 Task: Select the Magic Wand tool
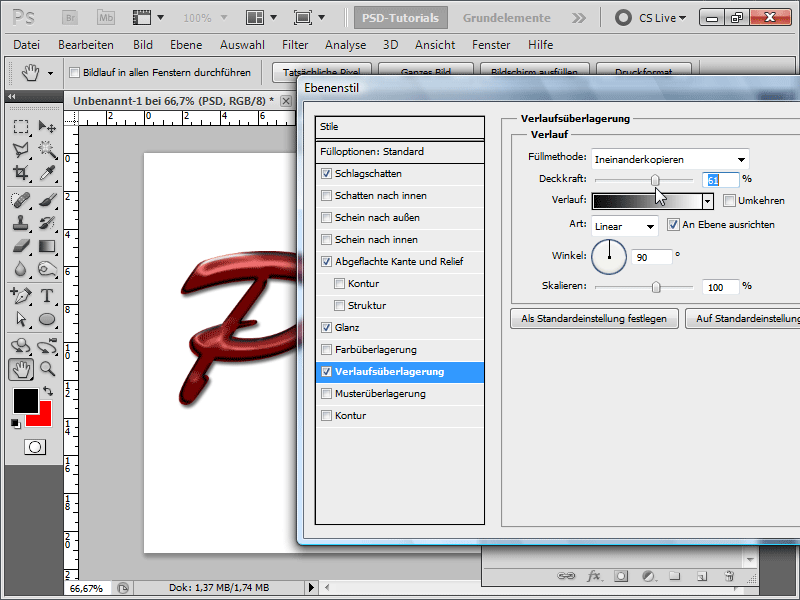click(47, 149)
